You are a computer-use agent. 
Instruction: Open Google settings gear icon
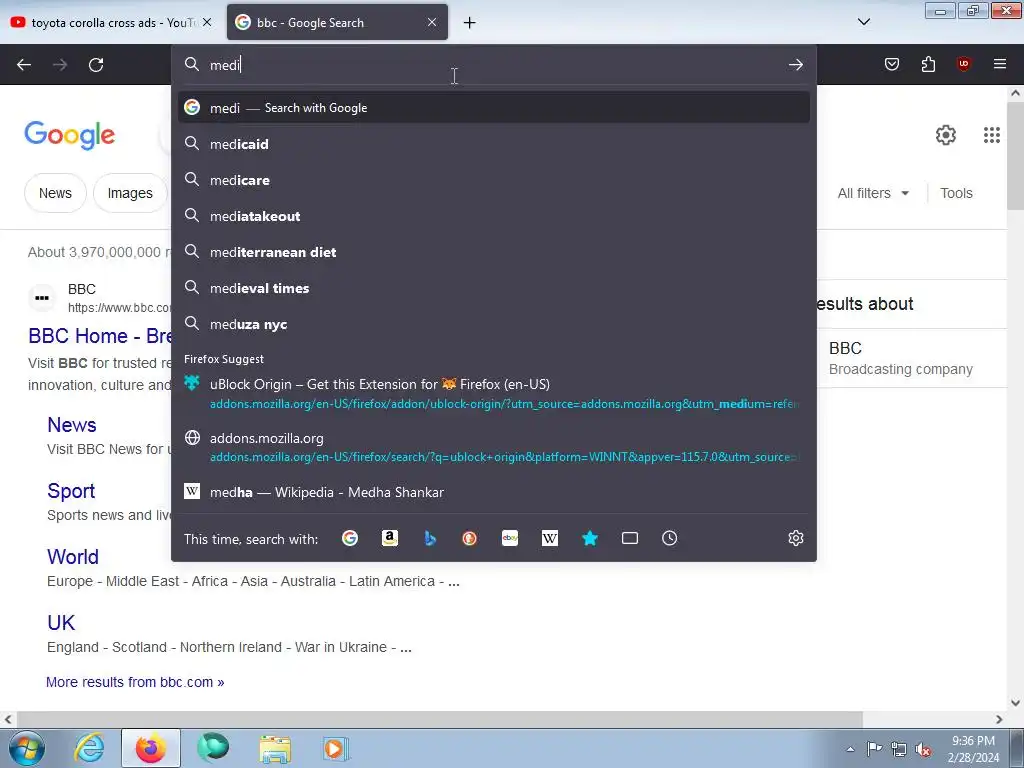coord(946,135)
